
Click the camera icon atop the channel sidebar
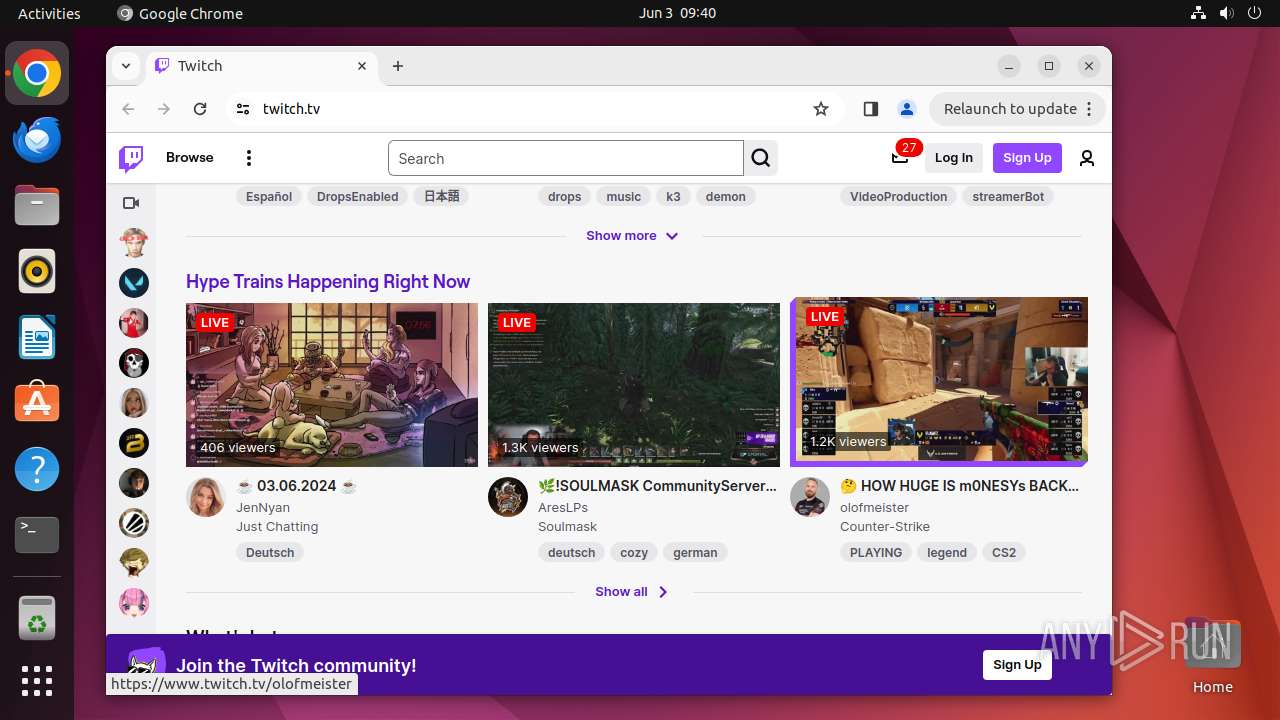(x=131, y=203)
